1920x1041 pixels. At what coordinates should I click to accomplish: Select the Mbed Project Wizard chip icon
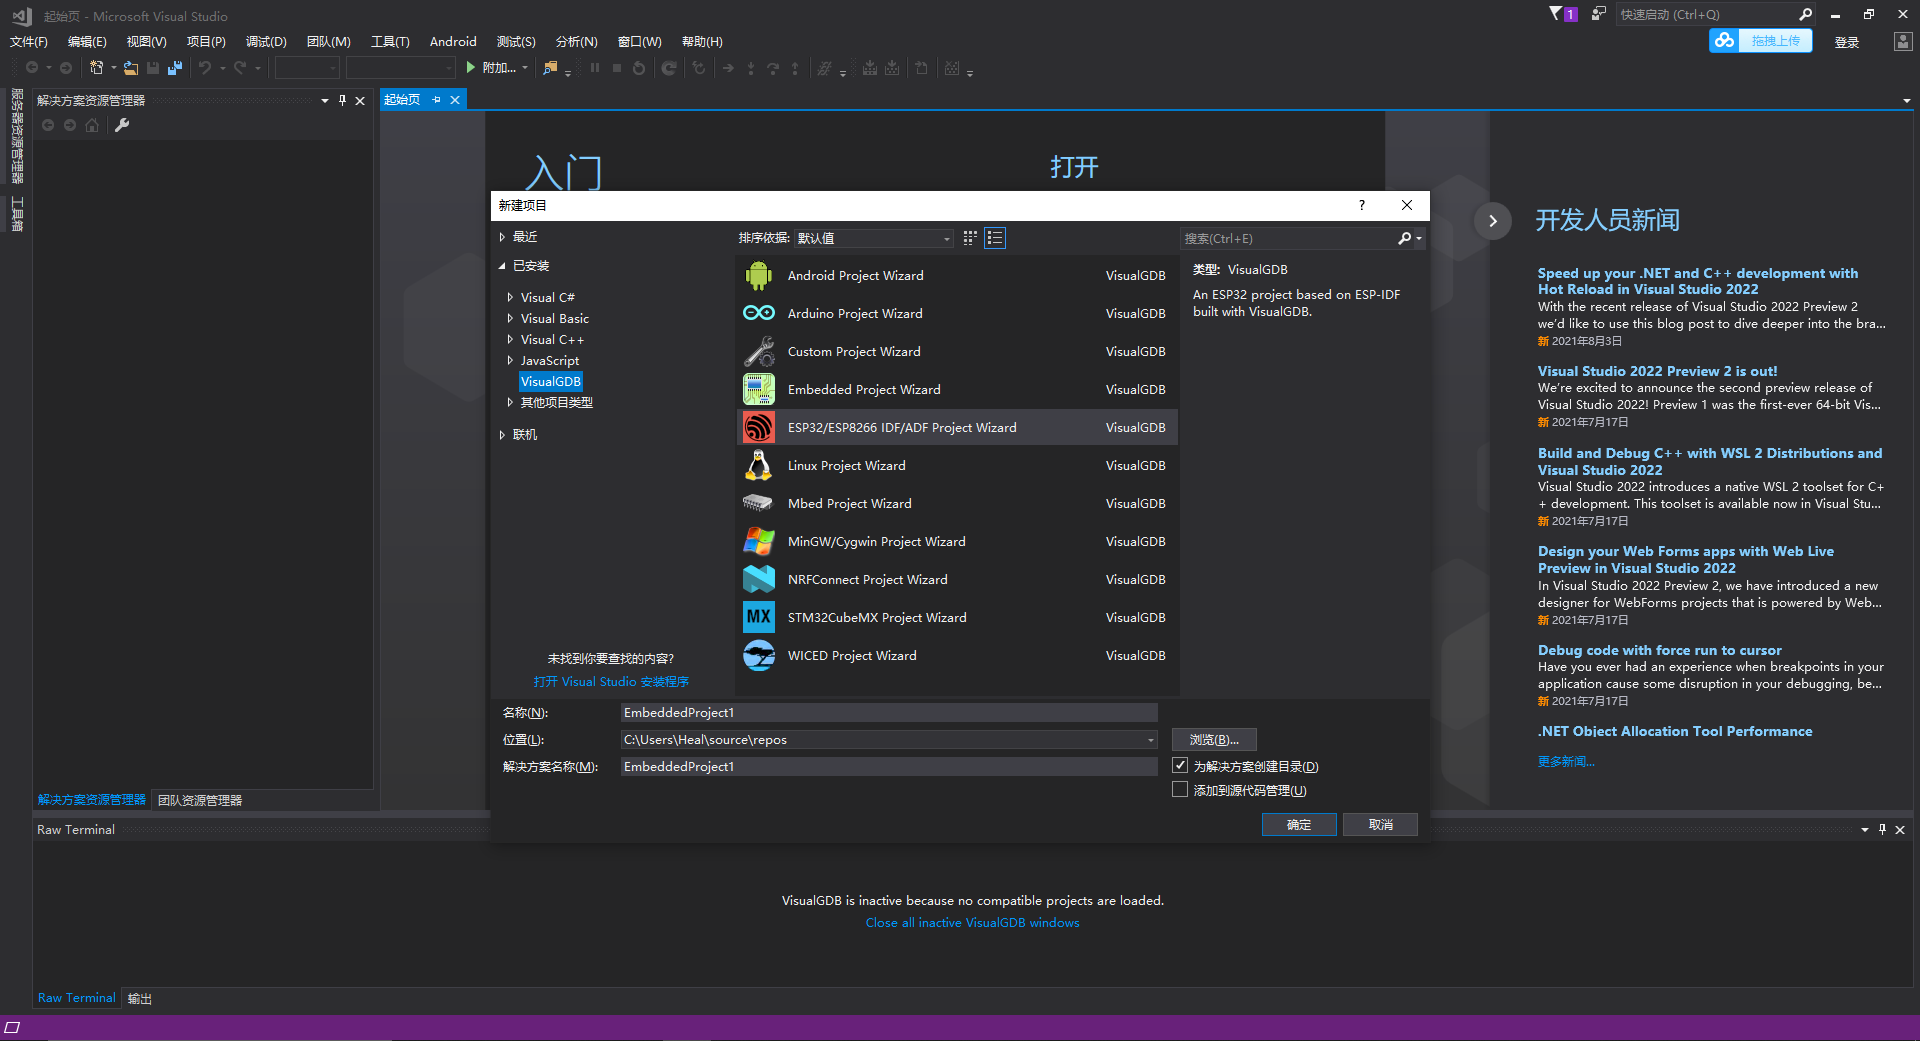click(x=759, y=503)
